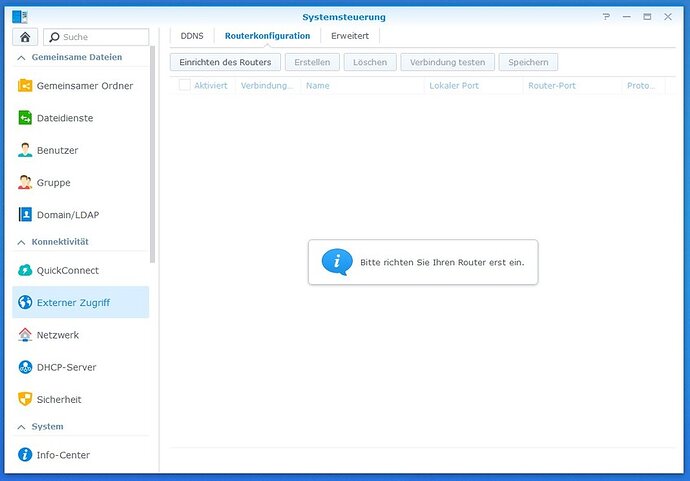Open the DHCP-Server icon
Image resolution: width=690 pixels, height=481 pixels.
(x=25, y=367)
